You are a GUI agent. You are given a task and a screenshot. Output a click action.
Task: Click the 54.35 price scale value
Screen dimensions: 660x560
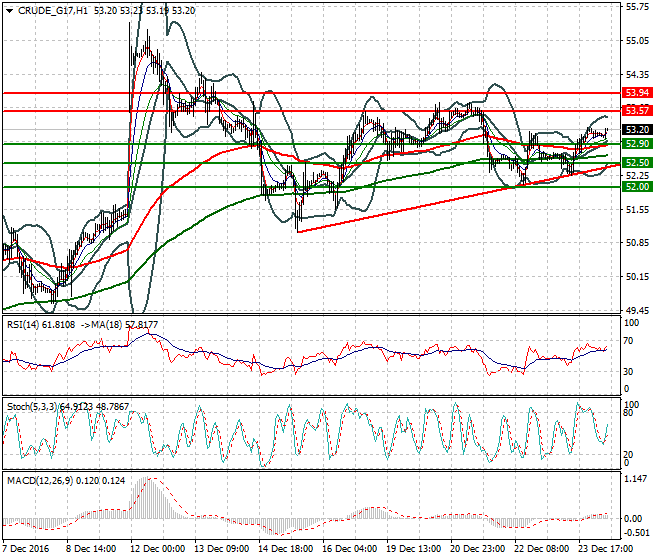(637, 75)
